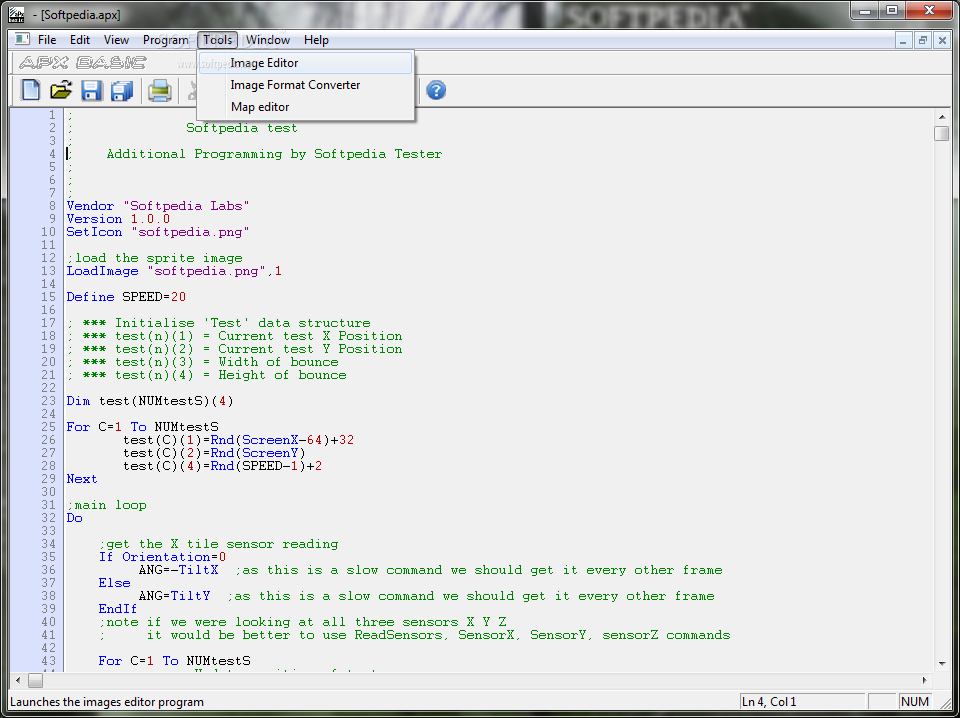Click the horizontal scrollbar left arrow

click(18, 680)
